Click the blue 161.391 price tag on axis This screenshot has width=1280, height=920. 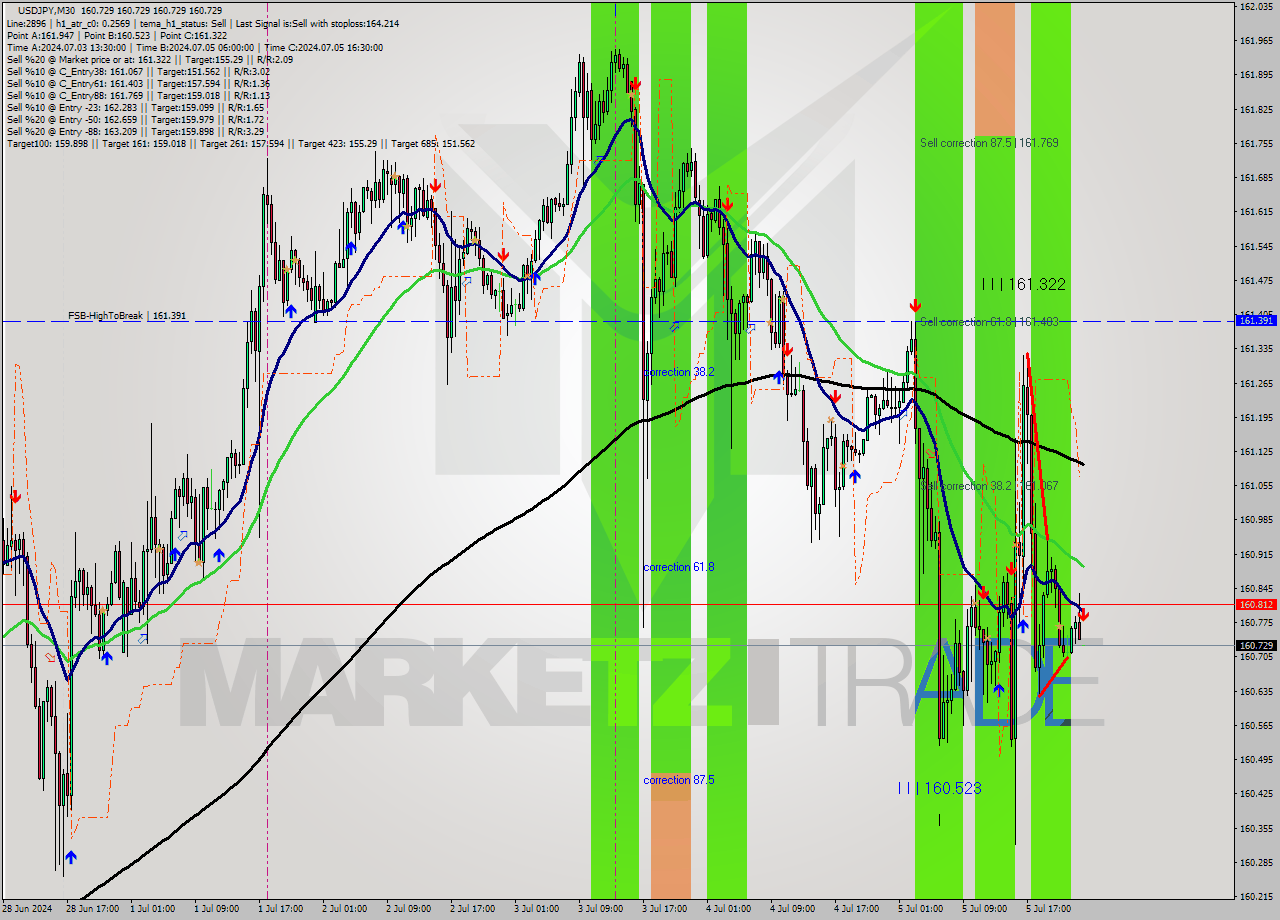click(x=1256, y=321)
